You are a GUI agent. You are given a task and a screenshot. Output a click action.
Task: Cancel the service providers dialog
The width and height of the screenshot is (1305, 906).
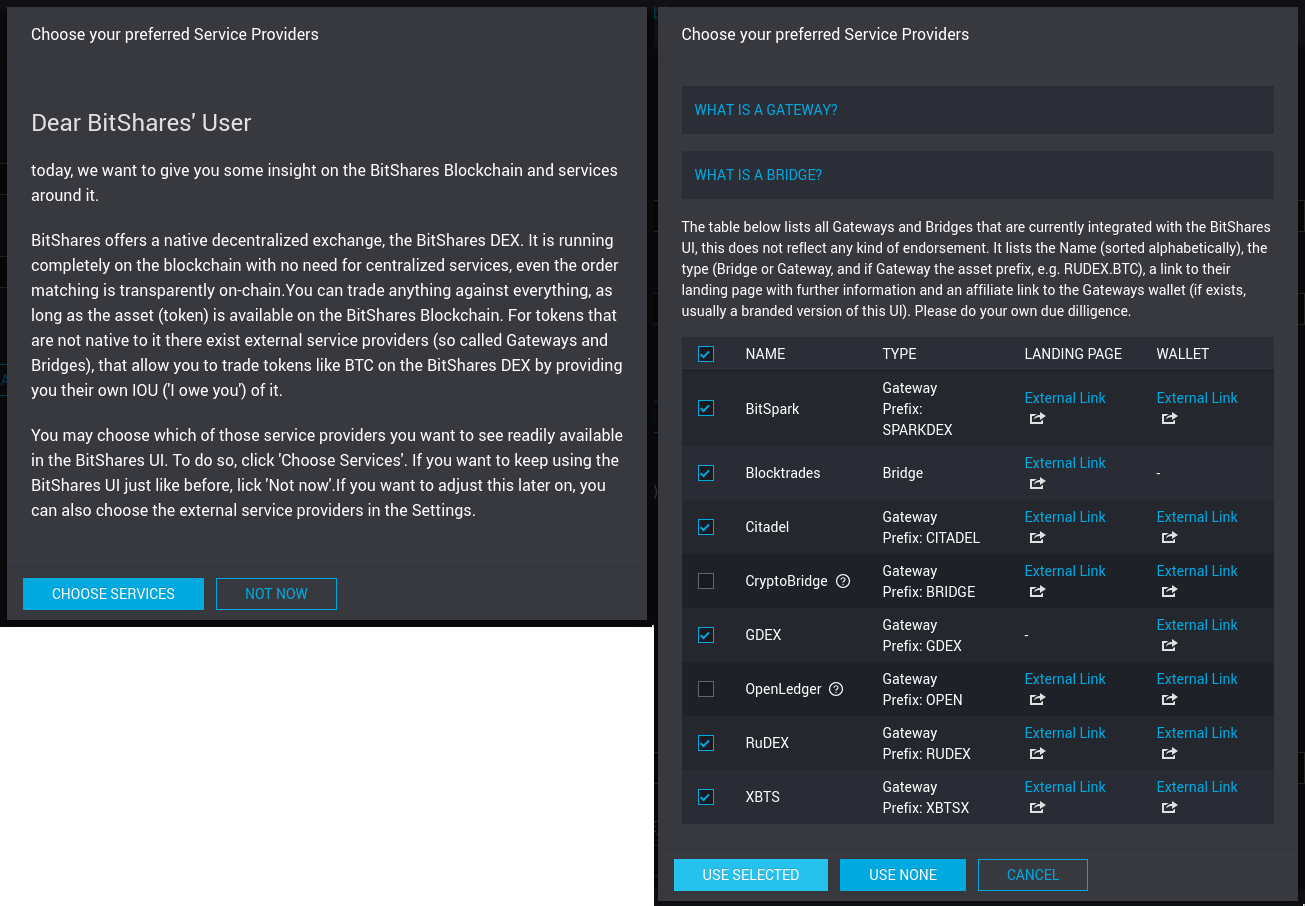[1033, 875]
